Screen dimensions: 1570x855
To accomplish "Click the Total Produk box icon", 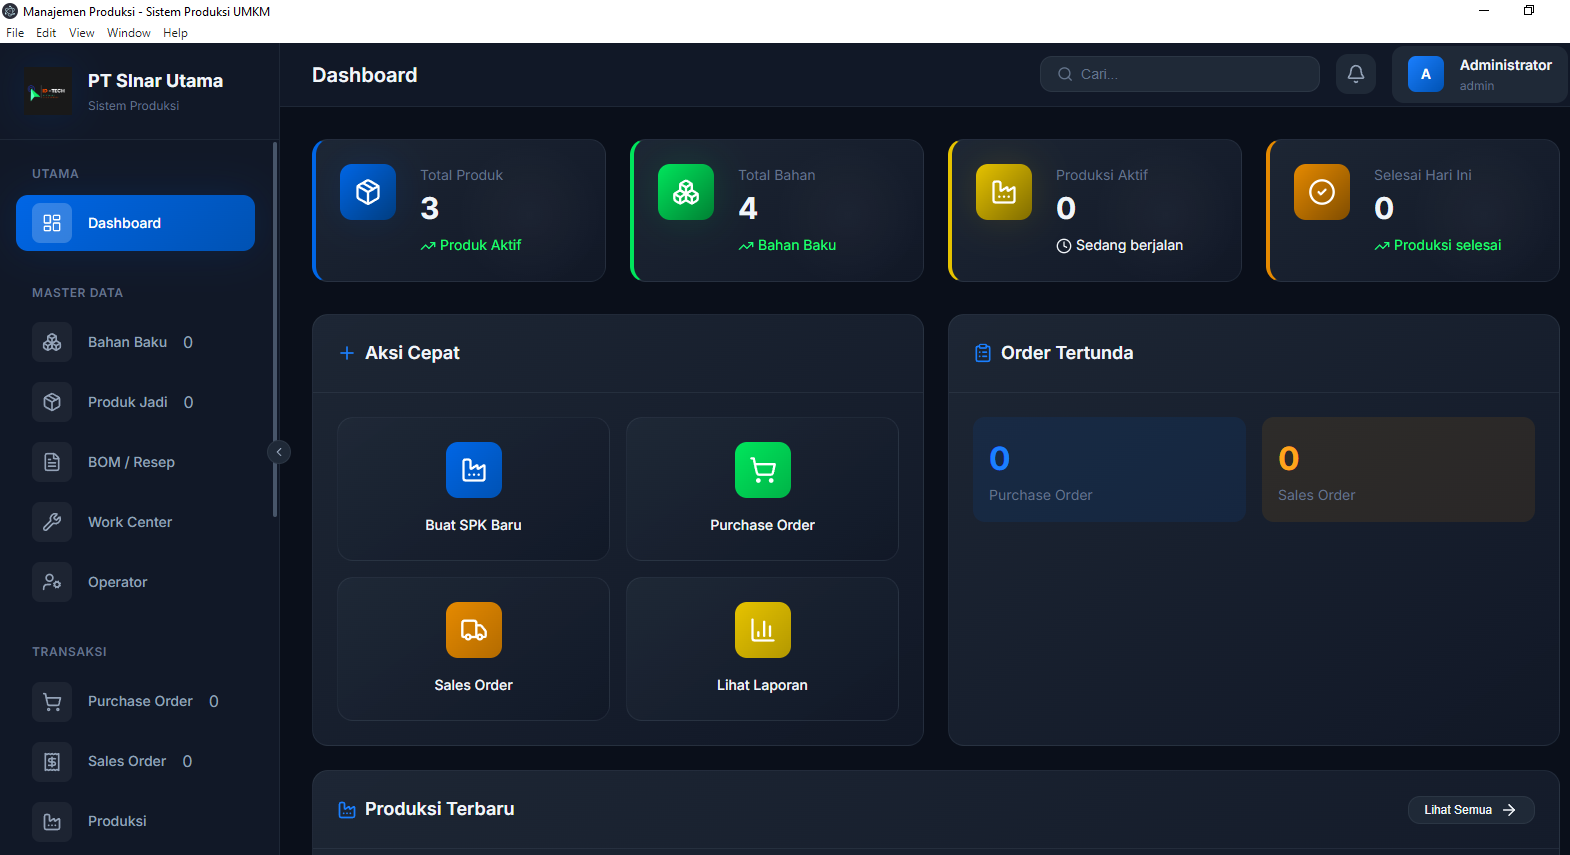I will coord(368,192).
